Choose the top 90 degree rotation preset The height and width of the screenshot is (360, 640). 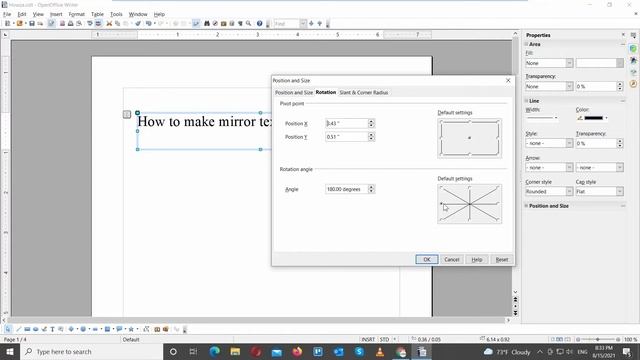(469, 187)
